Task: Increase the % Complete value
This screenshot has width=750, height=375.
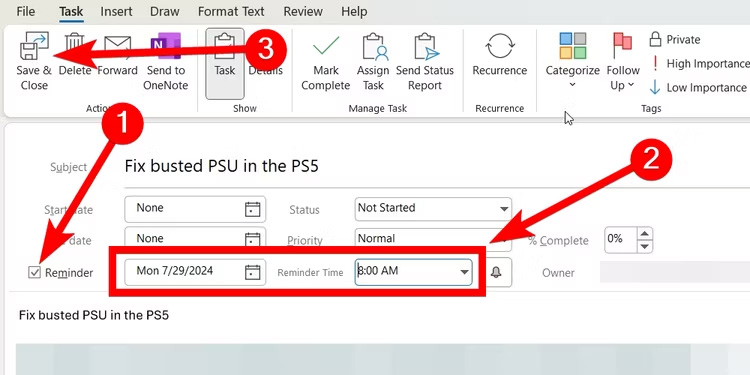Action: click(x=645, y=234)
